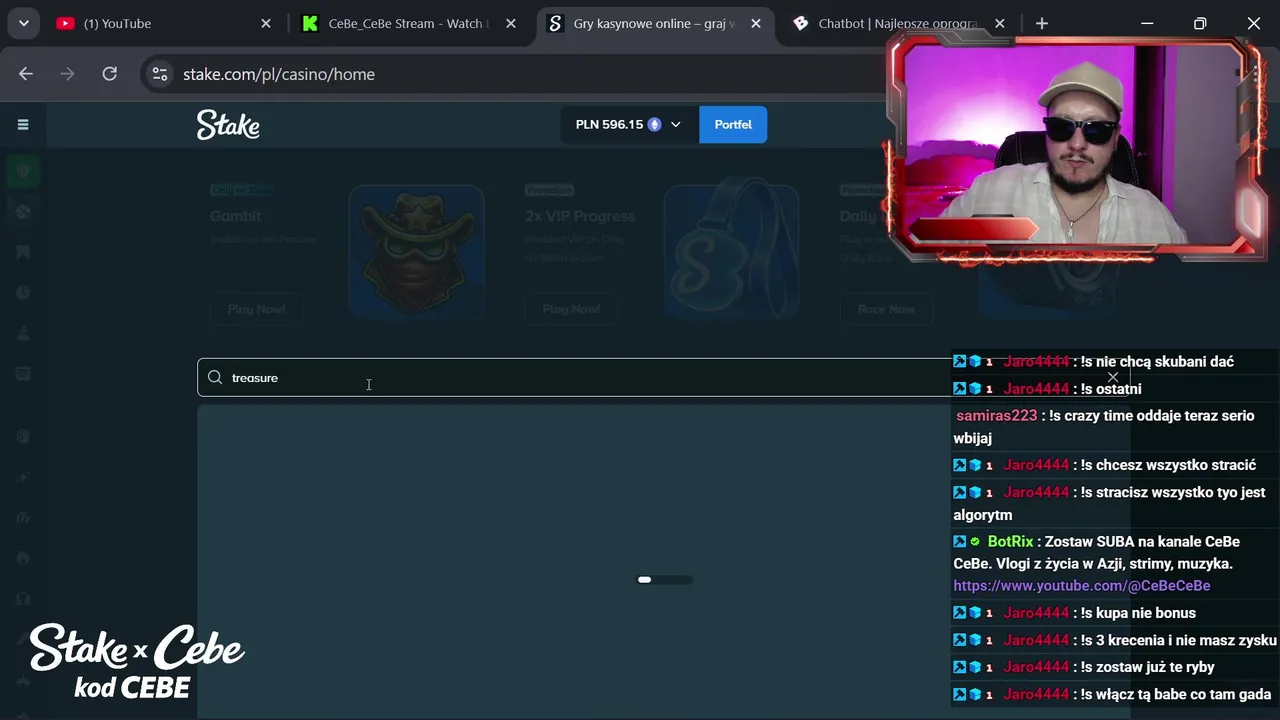Open the Stake headphones promo thumbnail
Viewport: 1280px width, 720px height.
[731, 252]
